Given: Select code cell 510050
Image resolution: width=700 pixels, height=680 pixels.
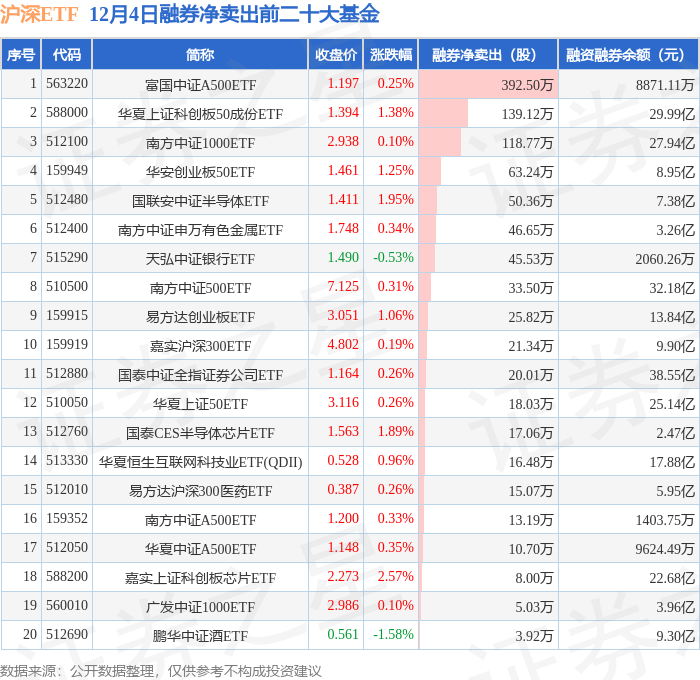Looking at the screenshot, I should pyautogui.click(x=67, y=403).
